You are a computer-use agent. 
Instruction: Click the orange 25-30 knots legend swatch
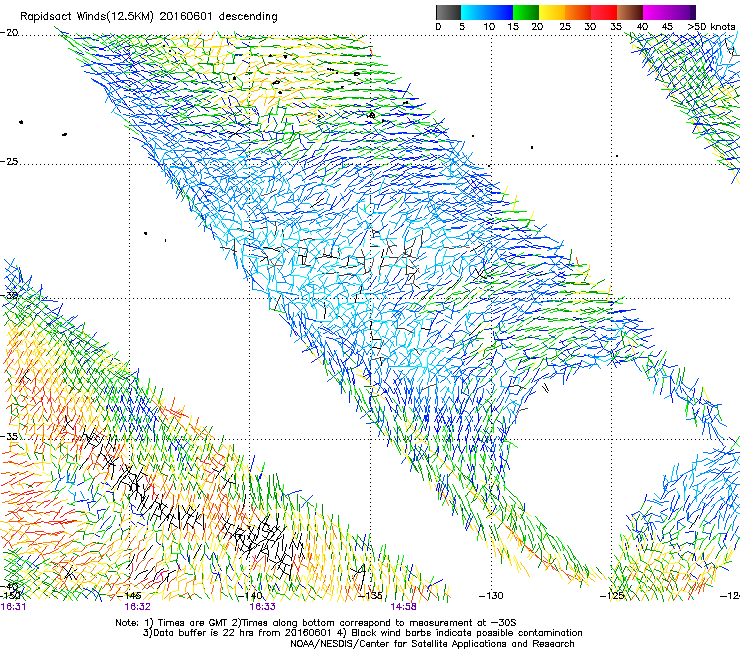click(578, 12)
